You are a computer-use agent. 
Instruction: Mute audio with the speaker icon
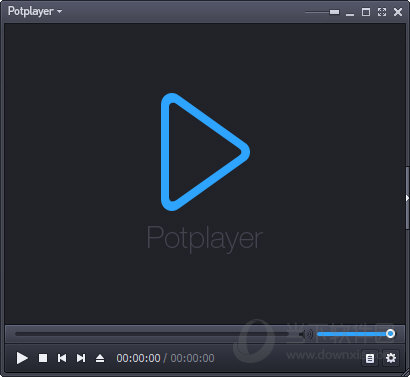(x=305, y=334)
